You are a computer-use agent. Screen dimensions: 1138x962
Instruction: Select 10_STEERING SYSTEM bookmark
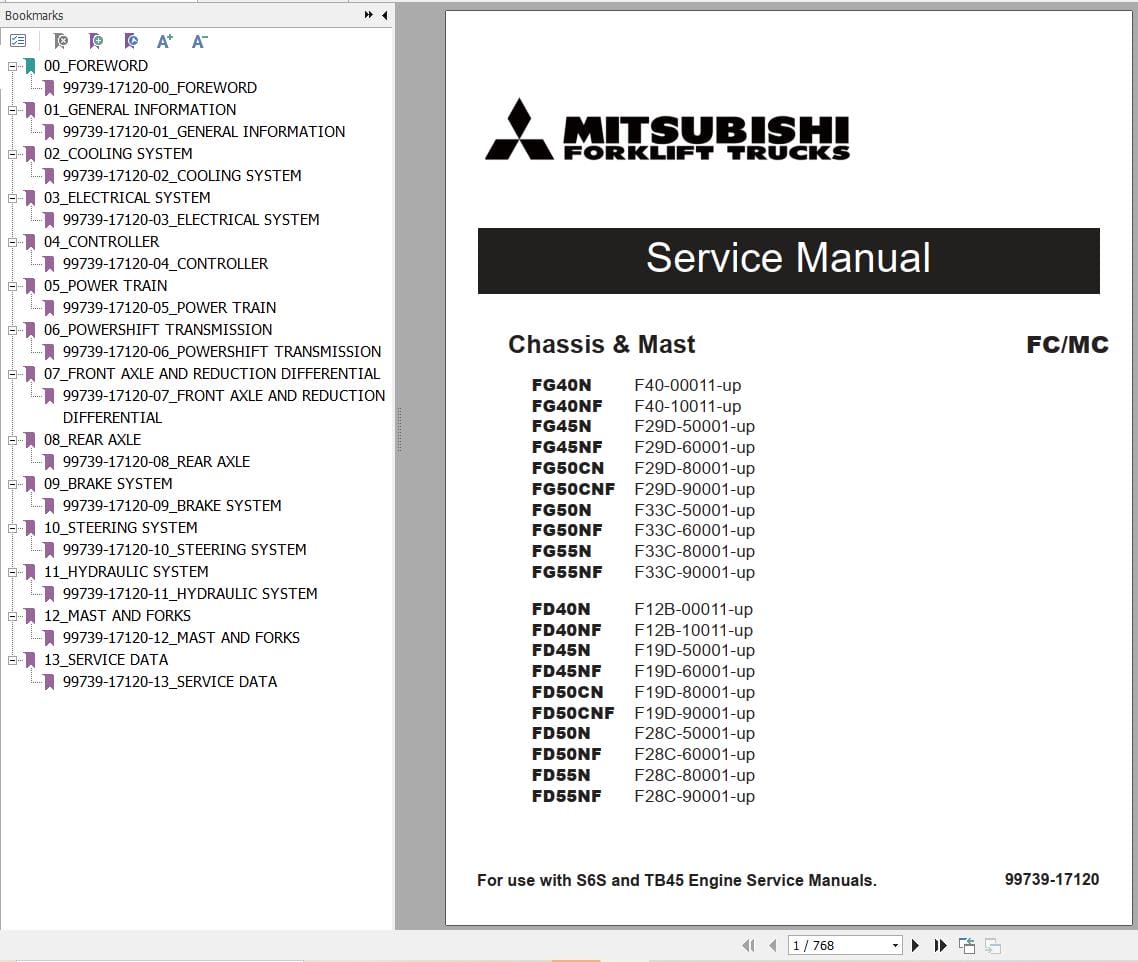[120, 528]
